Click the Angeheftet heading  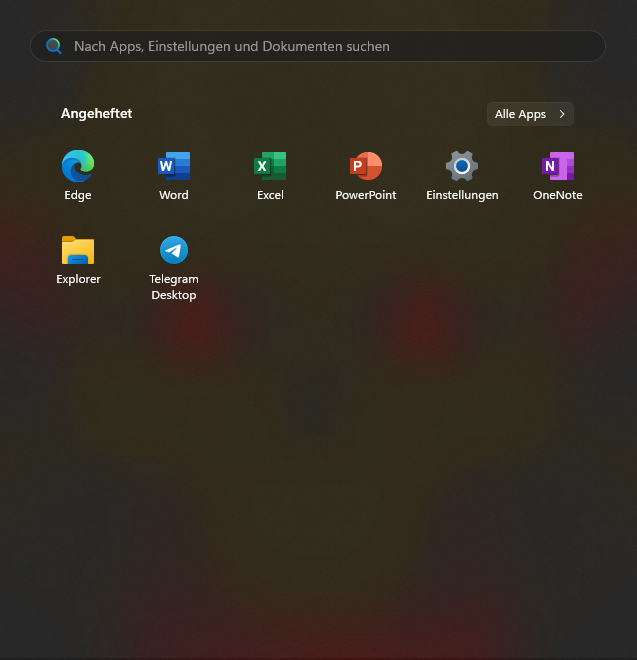pyautogui.click(x=96, y=114)
